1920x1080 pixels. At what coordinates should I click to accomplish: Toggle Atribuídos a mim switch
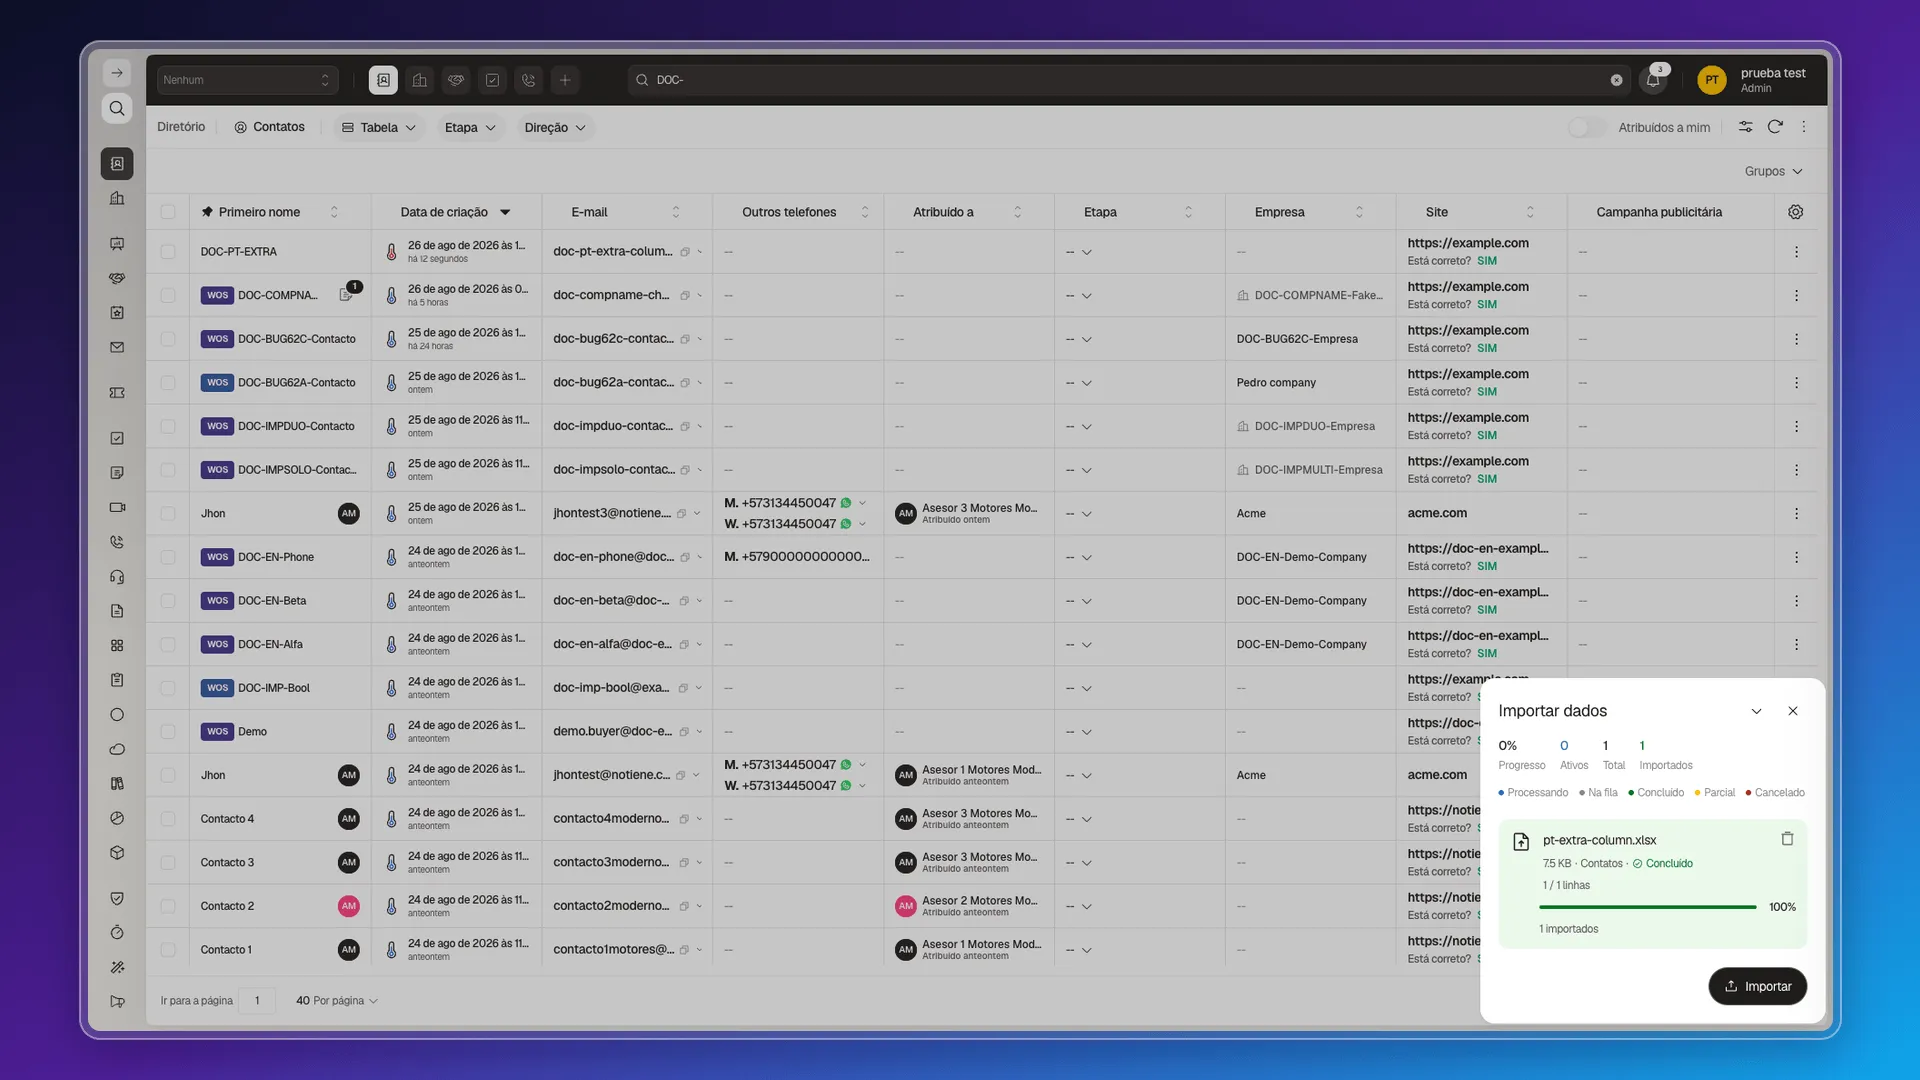[1586, 127]
